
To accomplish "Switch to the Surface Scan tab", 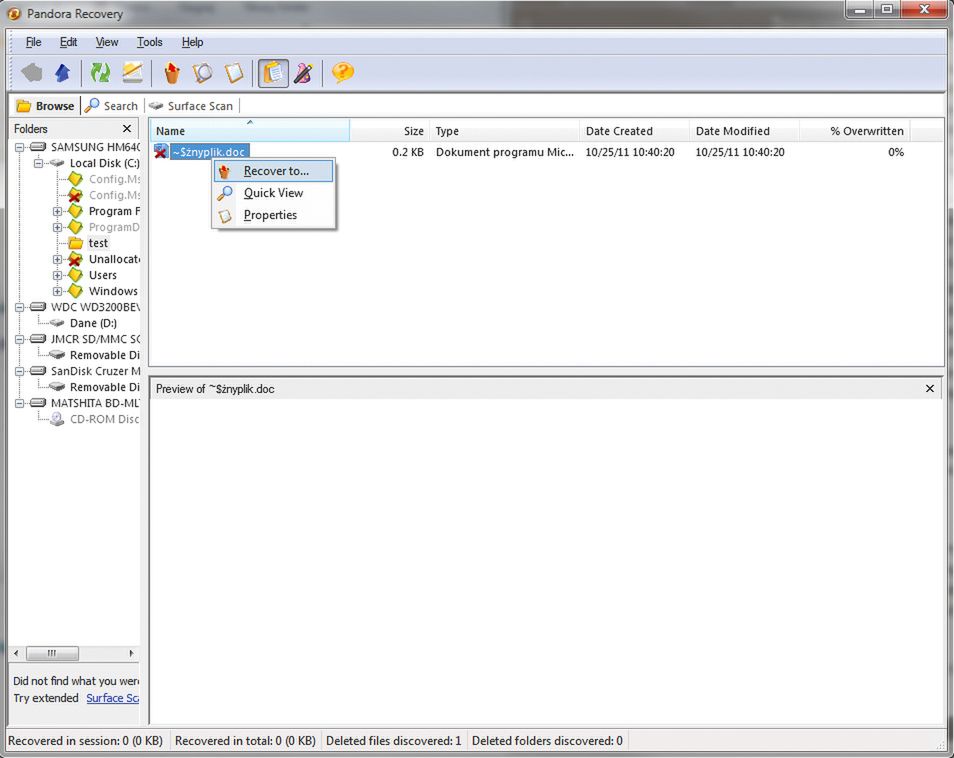I will [x=191, y=106].
